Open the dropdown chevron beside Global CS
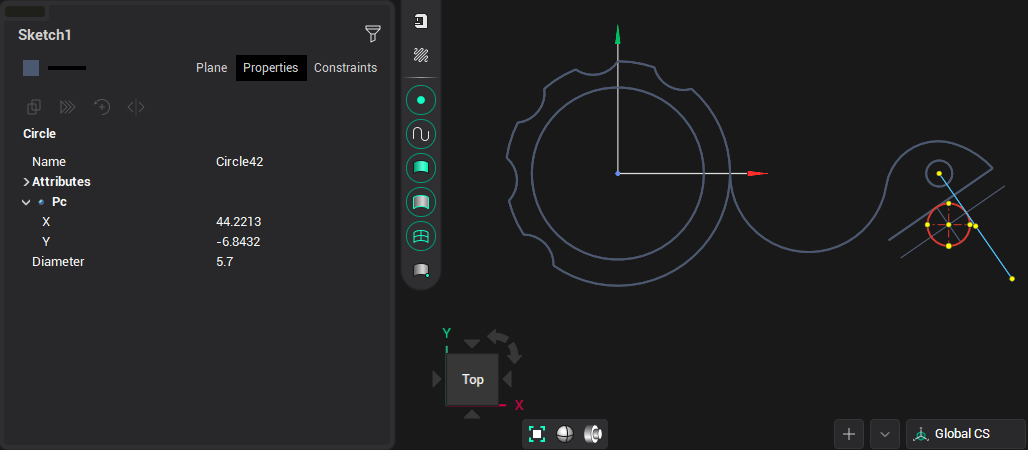This screenshot has width=1028, height=450. (x=884, y=434)
